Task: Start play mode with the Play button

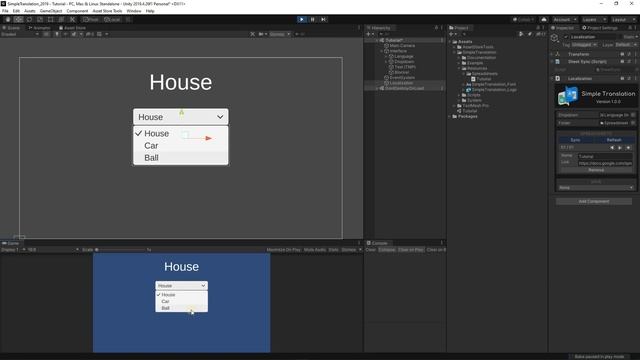Action: (302, 19)
